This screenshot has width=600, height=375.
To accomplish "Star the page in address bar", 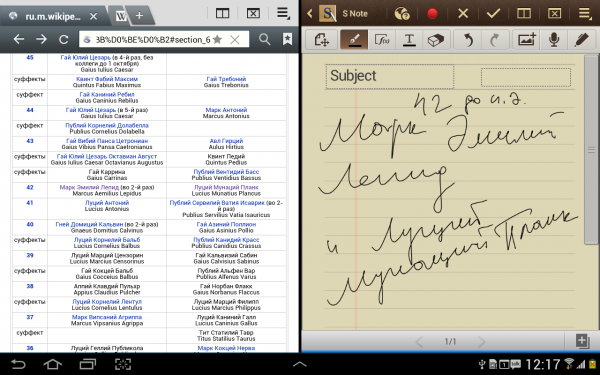I will pyautogui.click(x=217, y=39).
